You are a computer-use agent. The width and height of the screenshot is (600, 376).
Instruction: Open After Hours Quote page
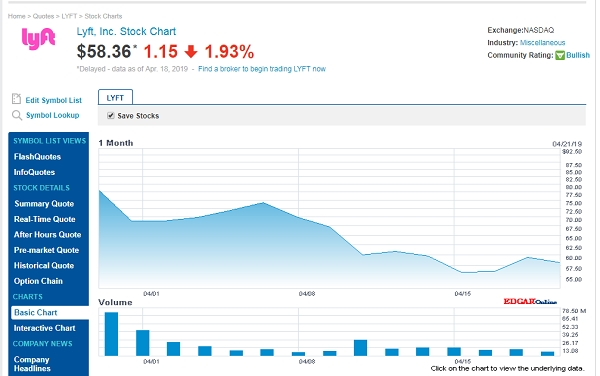coord(47,234)
